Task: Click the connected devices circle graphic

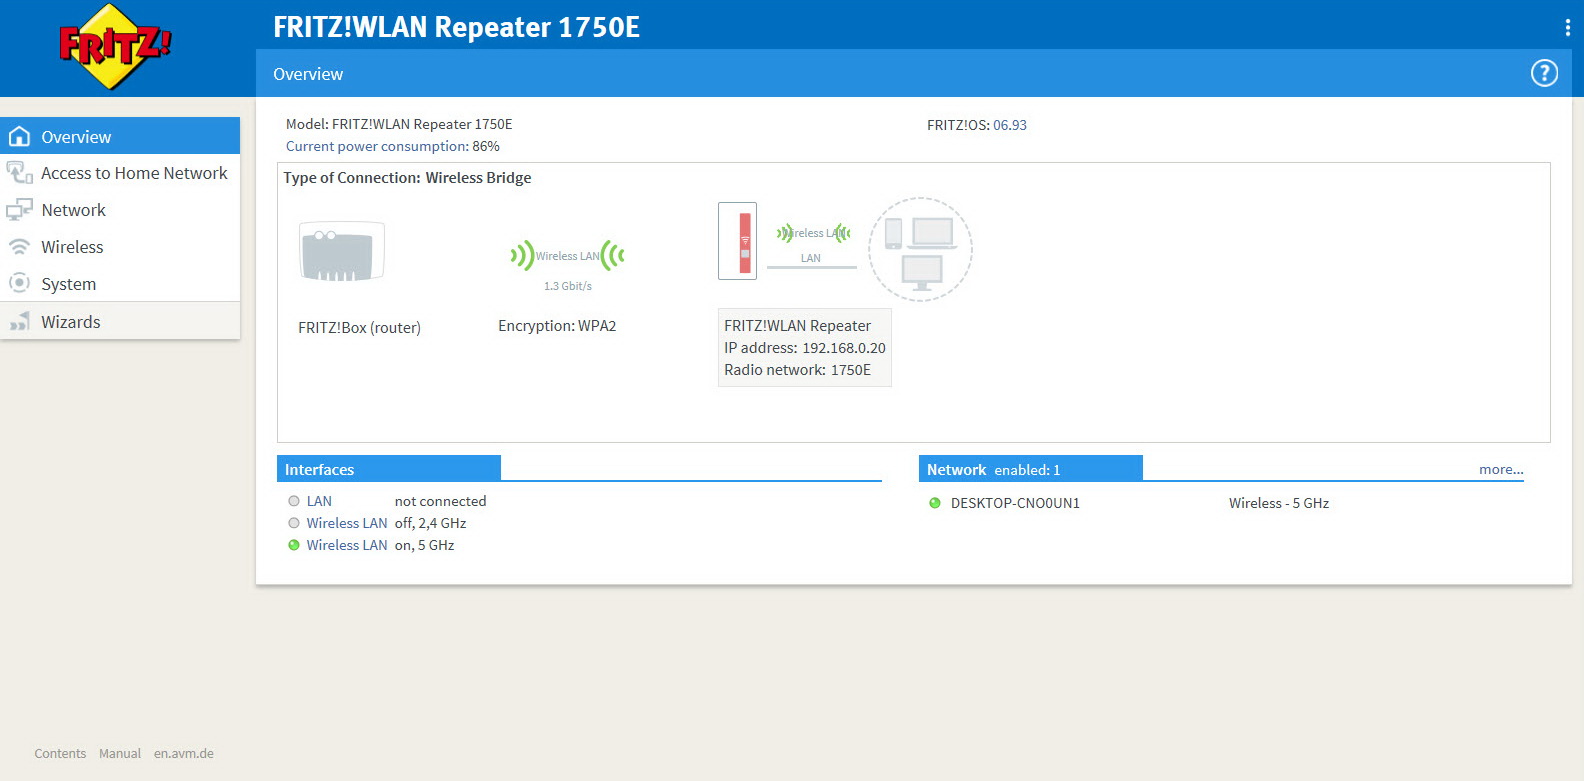Action: pos(920,249)
